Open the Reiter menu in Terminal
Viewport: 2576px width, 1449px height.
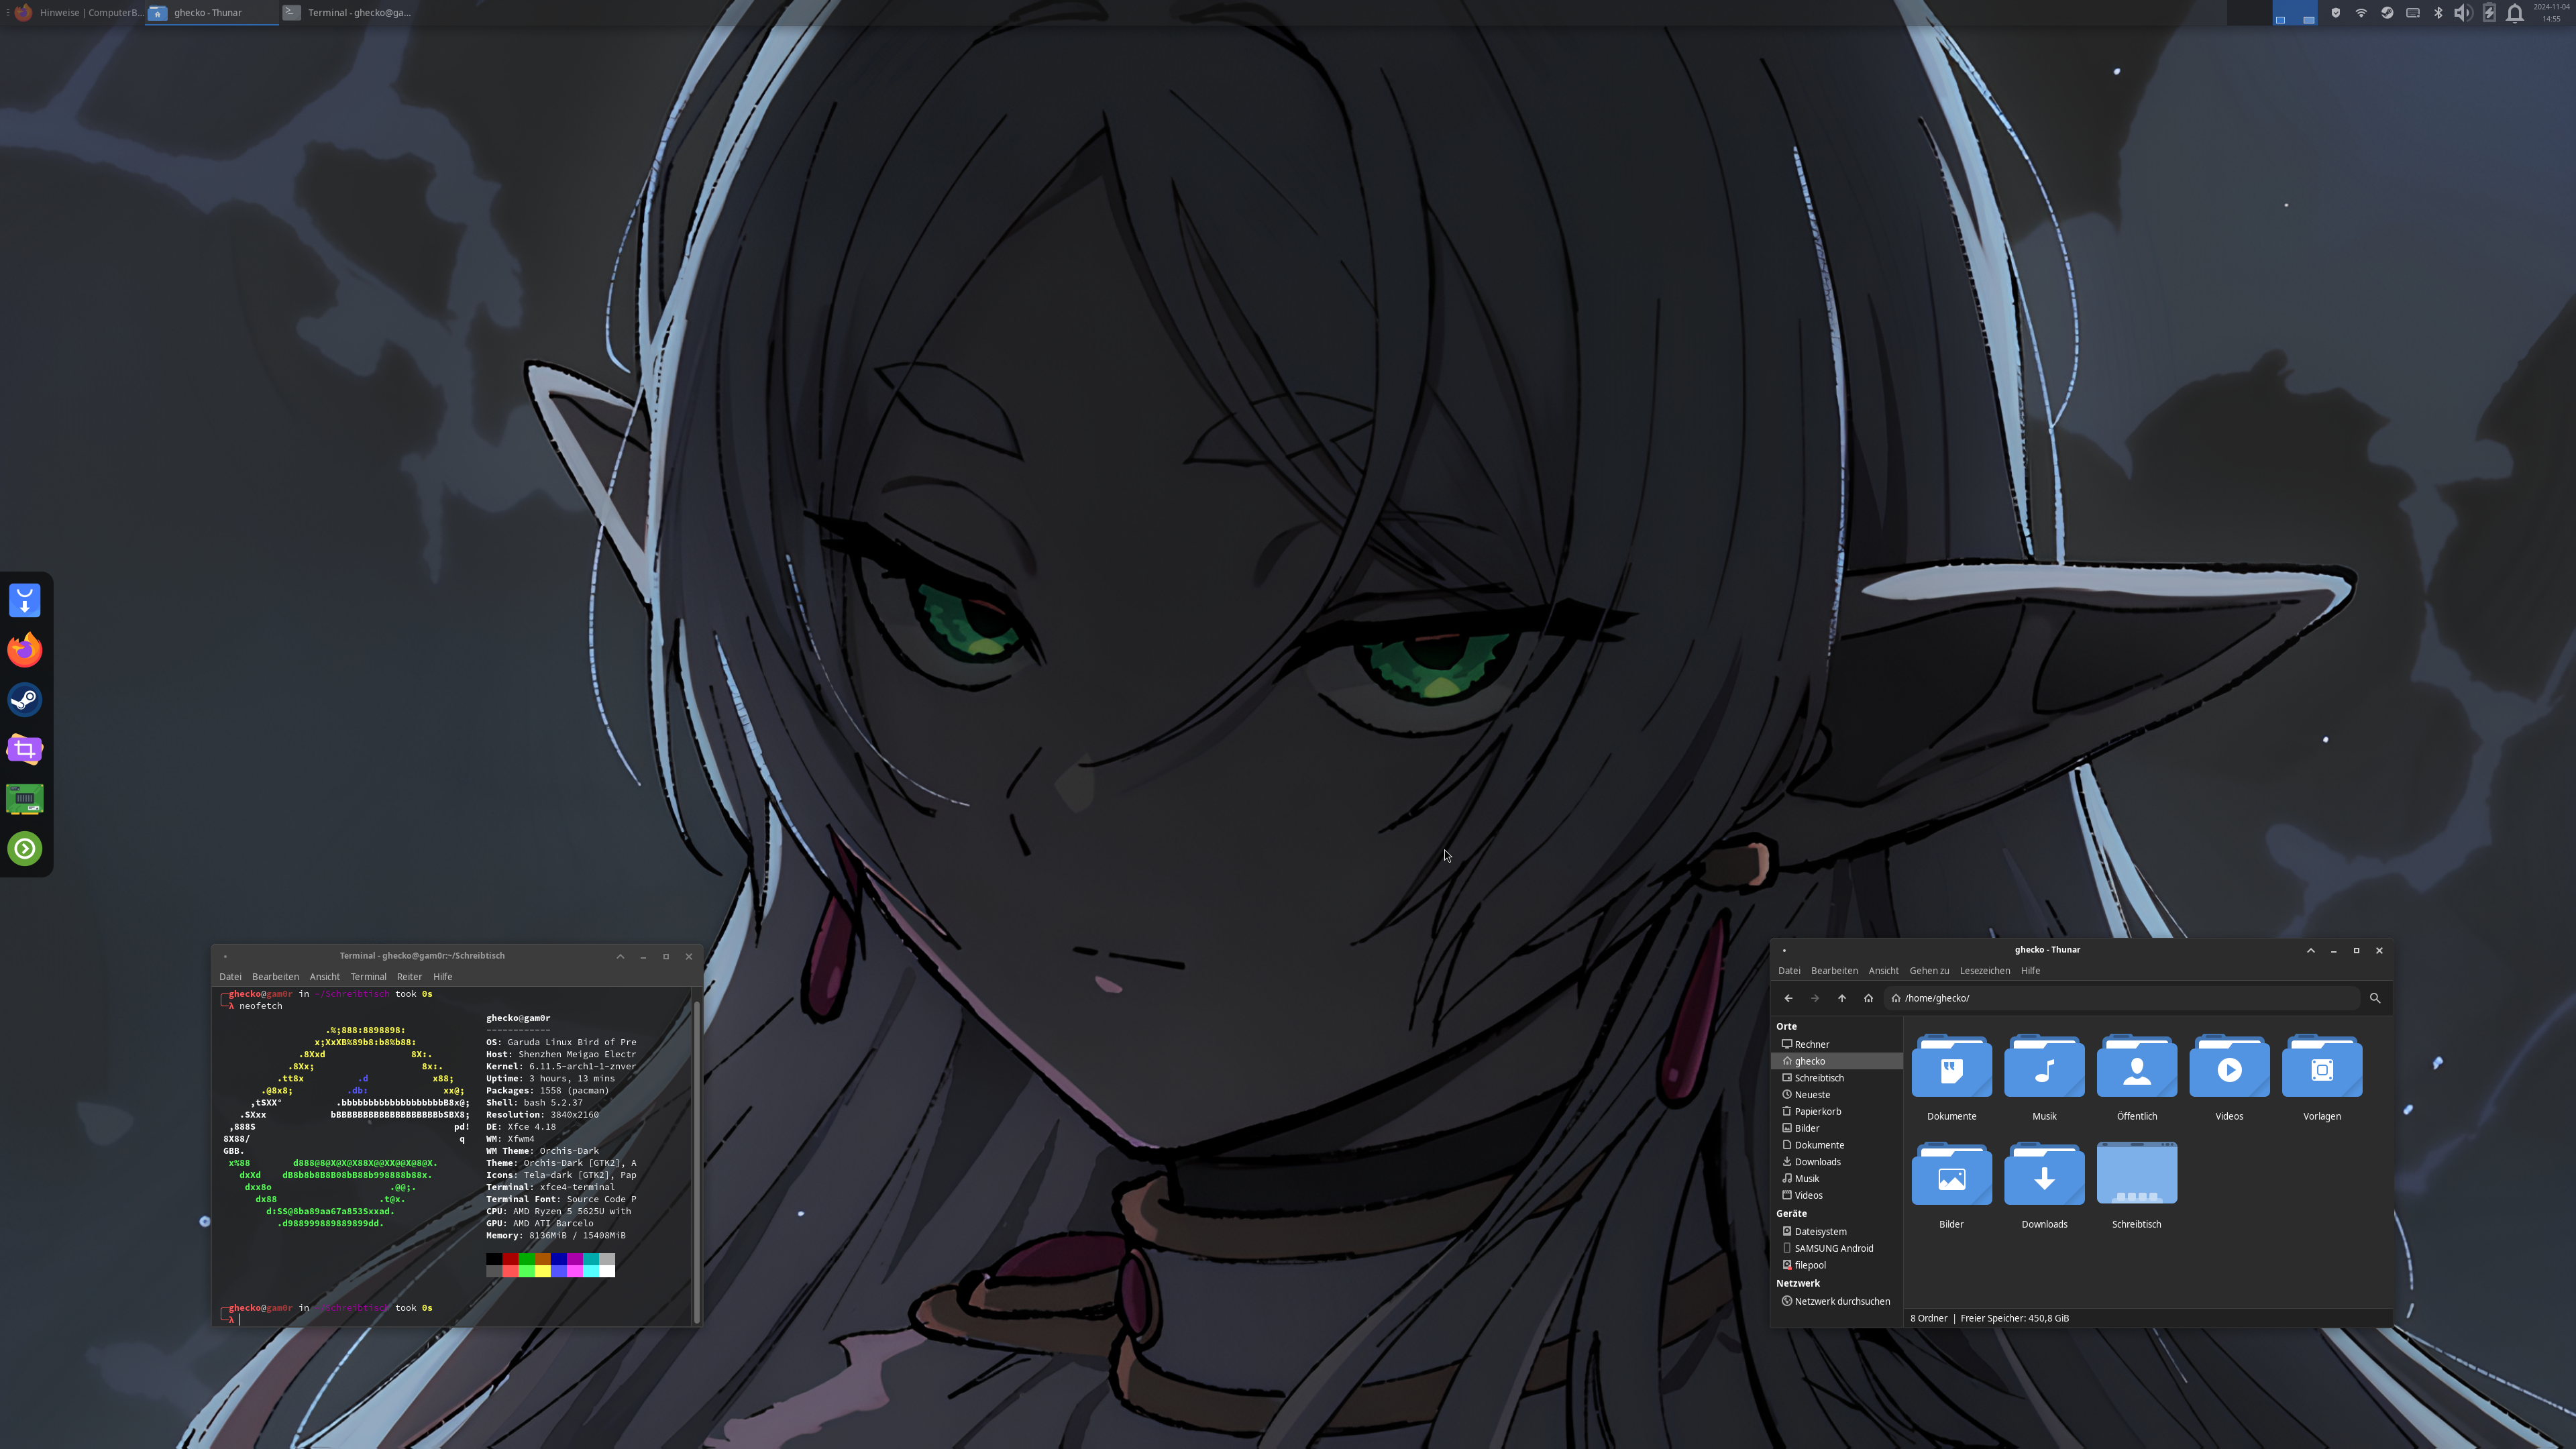pyautogui.click(x=409, y=977)
